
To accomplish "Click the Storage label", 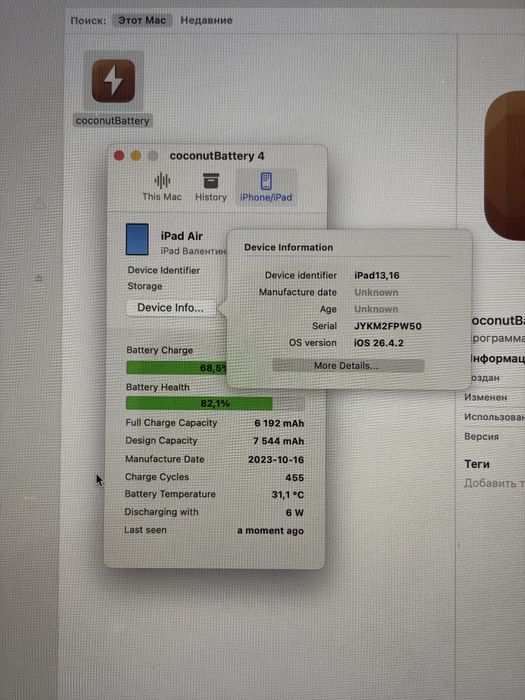I will [145, 286].
